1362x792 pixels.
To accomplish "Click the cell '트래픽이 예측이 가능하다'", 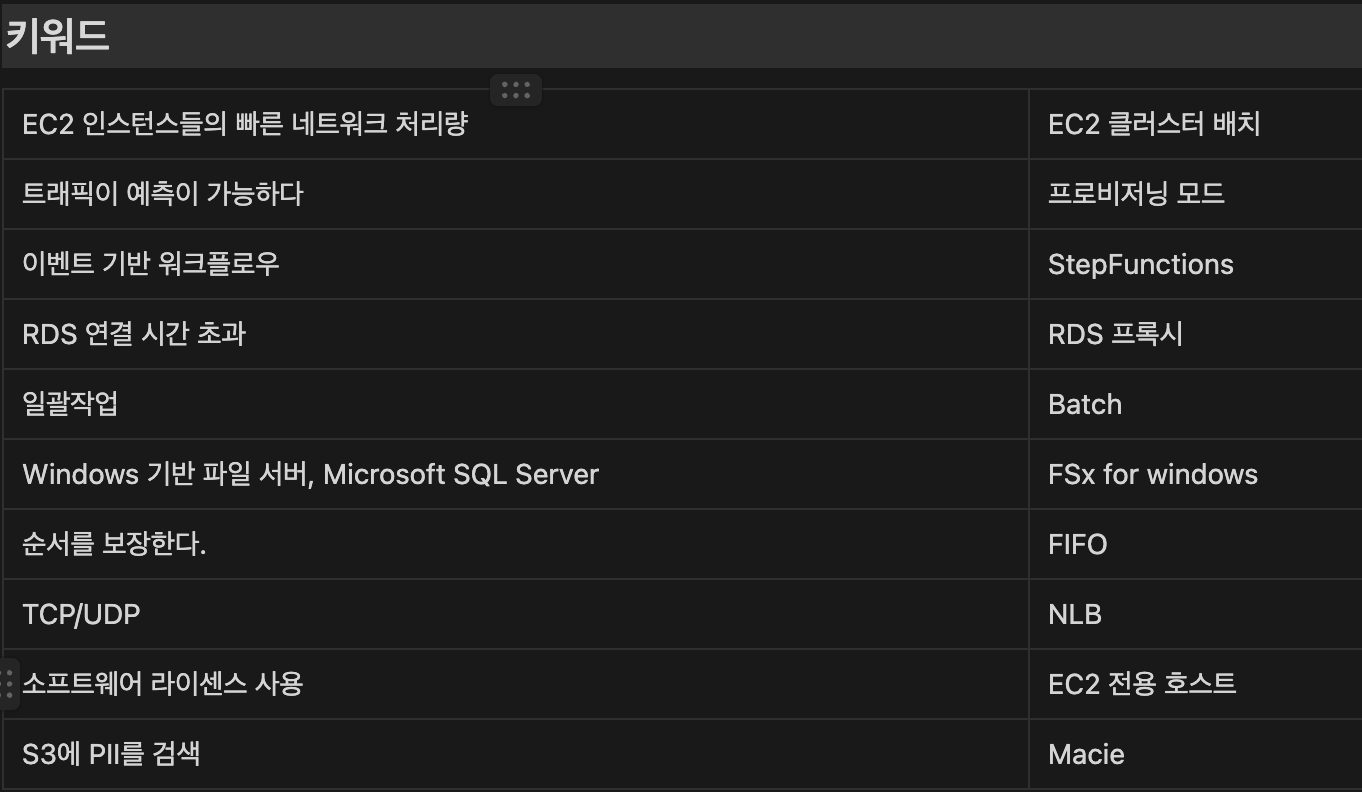I will coord(516,194).
